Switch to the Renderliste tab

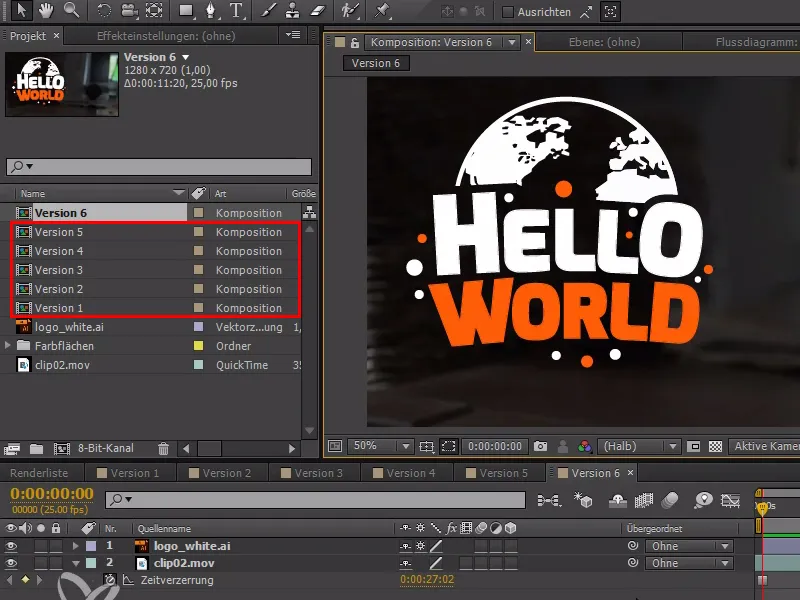coord(39,473)
